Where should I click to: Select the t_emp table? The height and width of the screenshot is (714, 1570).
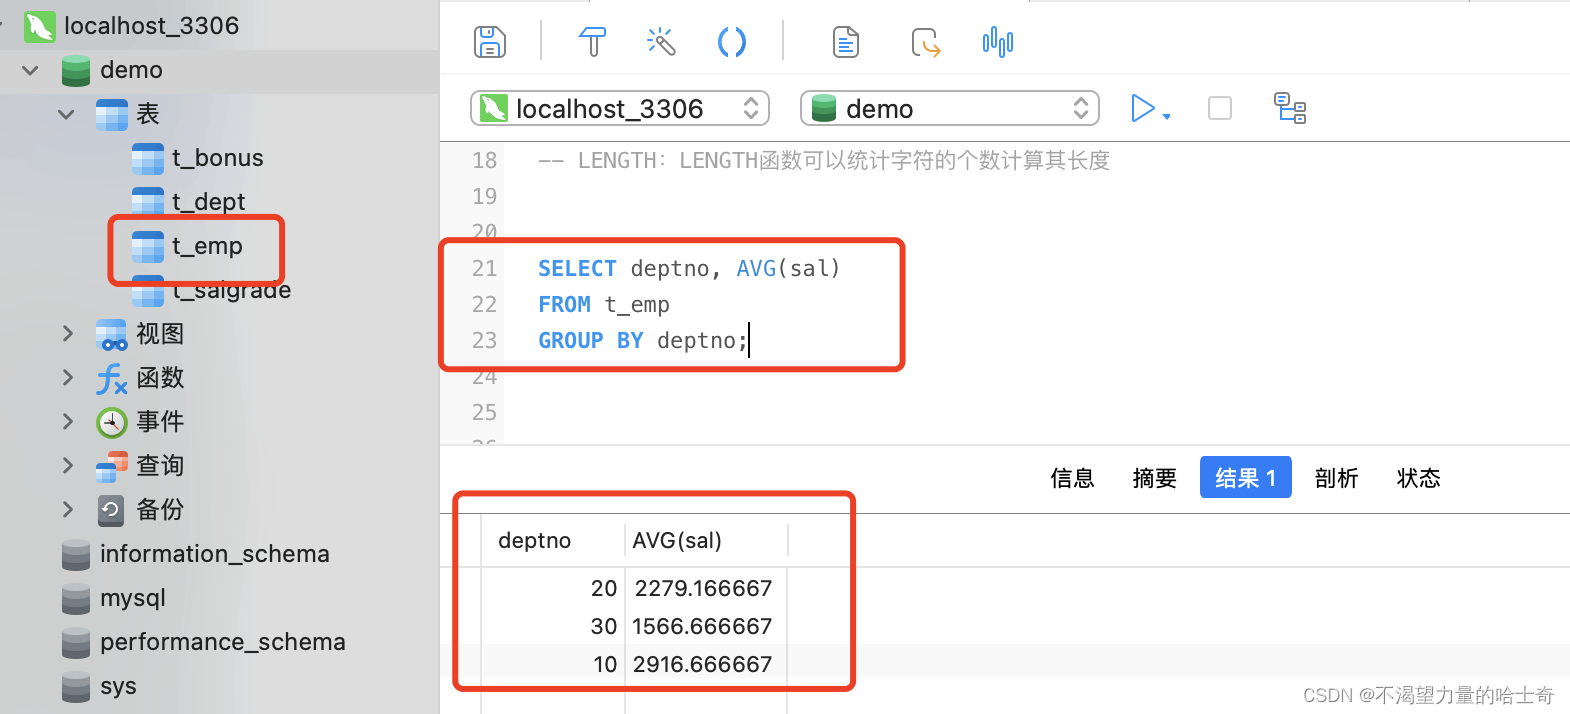(x=207, y=246)
